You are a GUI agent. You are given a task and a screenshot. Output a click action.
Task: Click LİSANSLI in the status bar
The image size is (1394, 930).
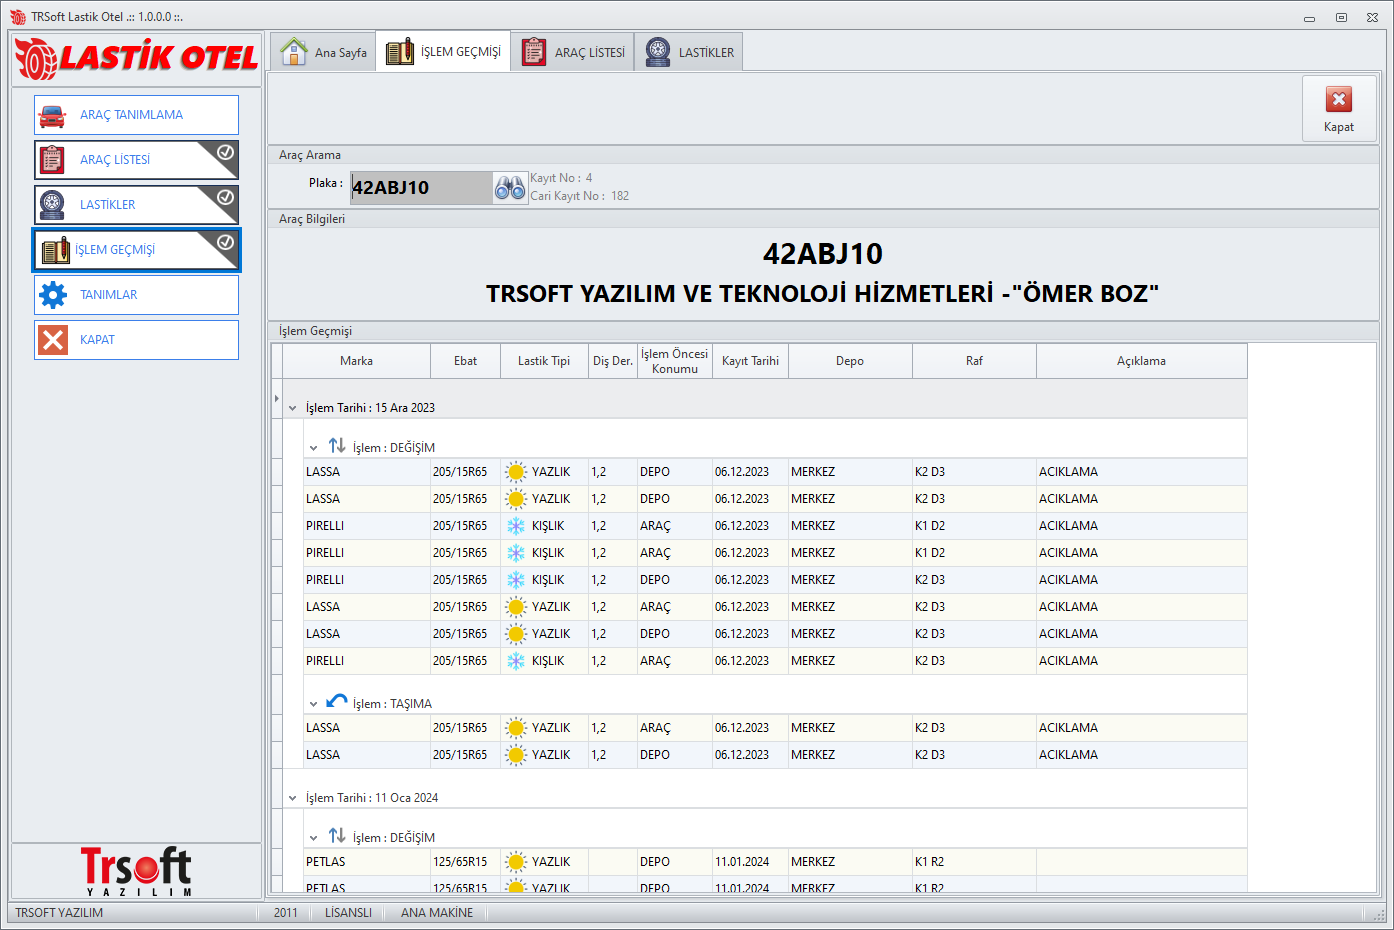pyautogui.click(x=348, y=913)
